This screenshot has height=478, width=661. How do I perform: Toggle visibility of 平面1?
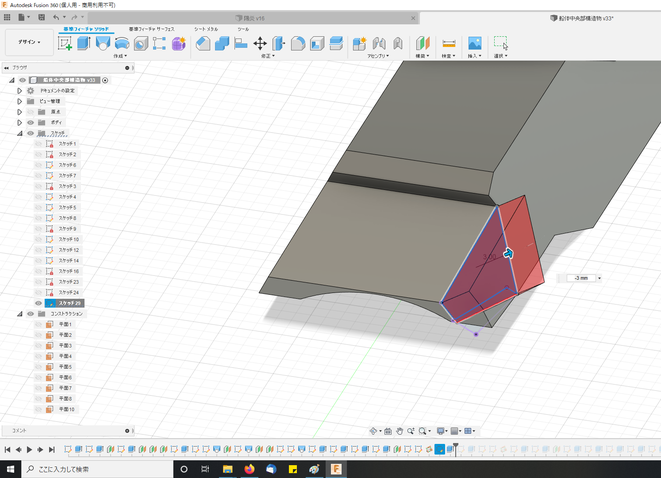39,324
